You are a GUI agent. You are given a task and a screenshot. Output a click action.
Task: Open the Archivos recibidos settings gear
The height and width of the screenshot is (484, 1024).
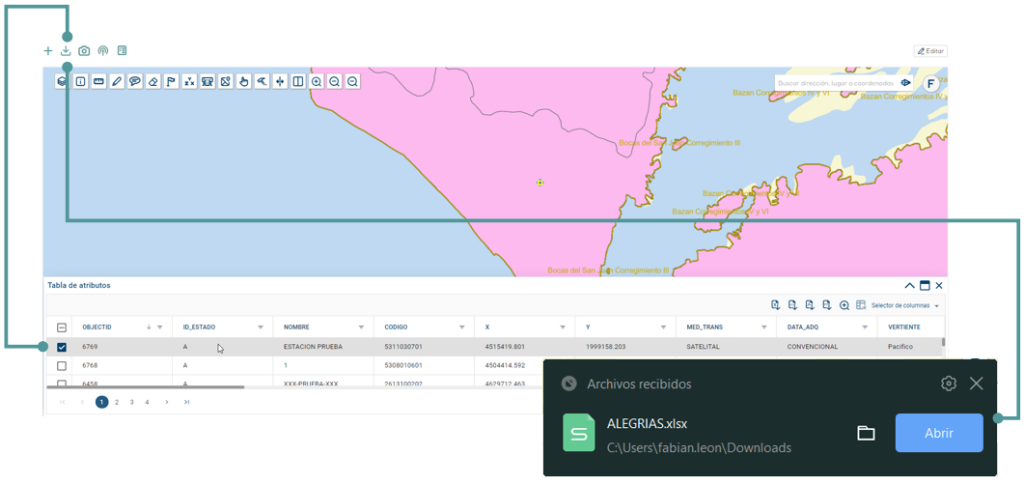tap(948, 383)
